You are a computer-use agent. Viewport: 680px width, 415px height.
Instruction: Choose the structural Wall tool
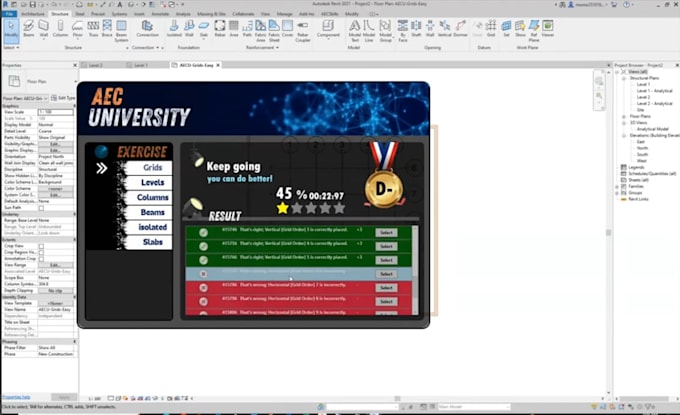click(44, 29)
